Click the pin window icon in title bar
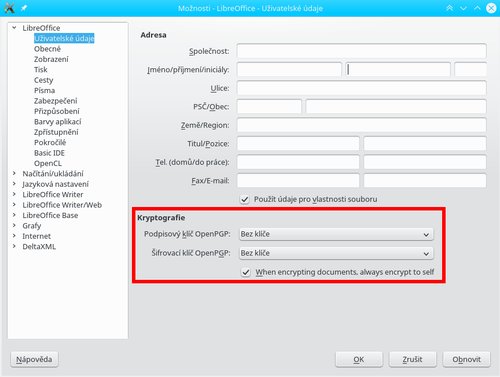This screenshot has width=500, height=377. tap(24, 8)
